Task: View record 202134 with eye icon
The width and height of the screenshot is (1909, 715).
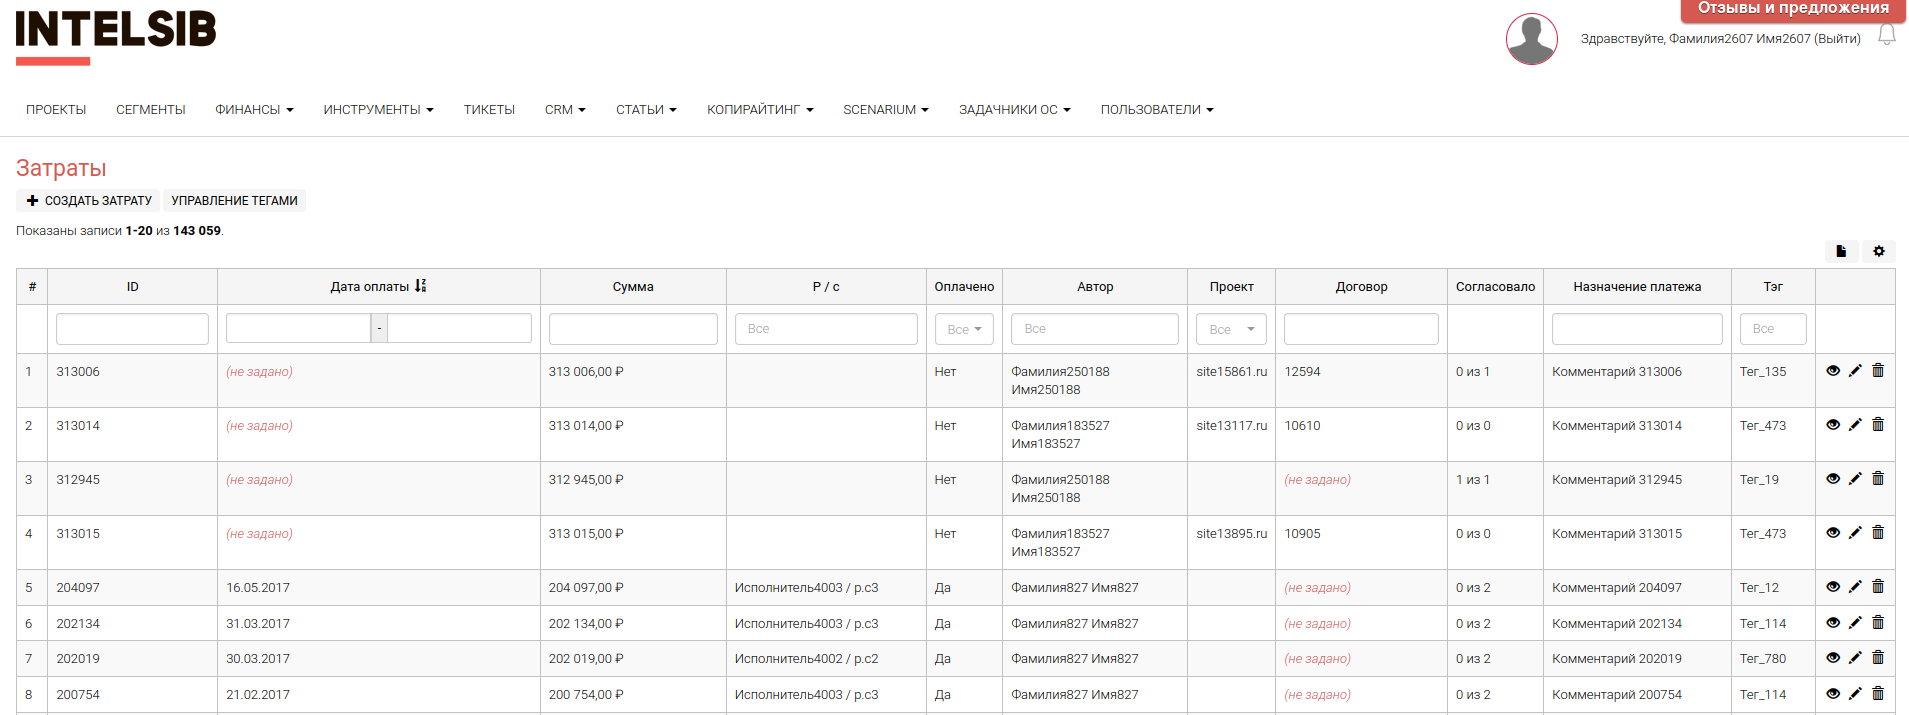Action: coord(1833,623)
